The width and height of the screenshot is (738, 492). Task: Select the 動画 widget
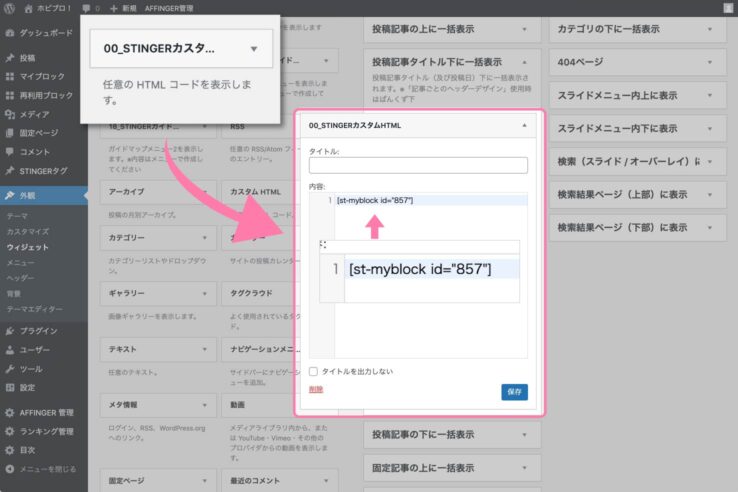[x=238, y=405]
